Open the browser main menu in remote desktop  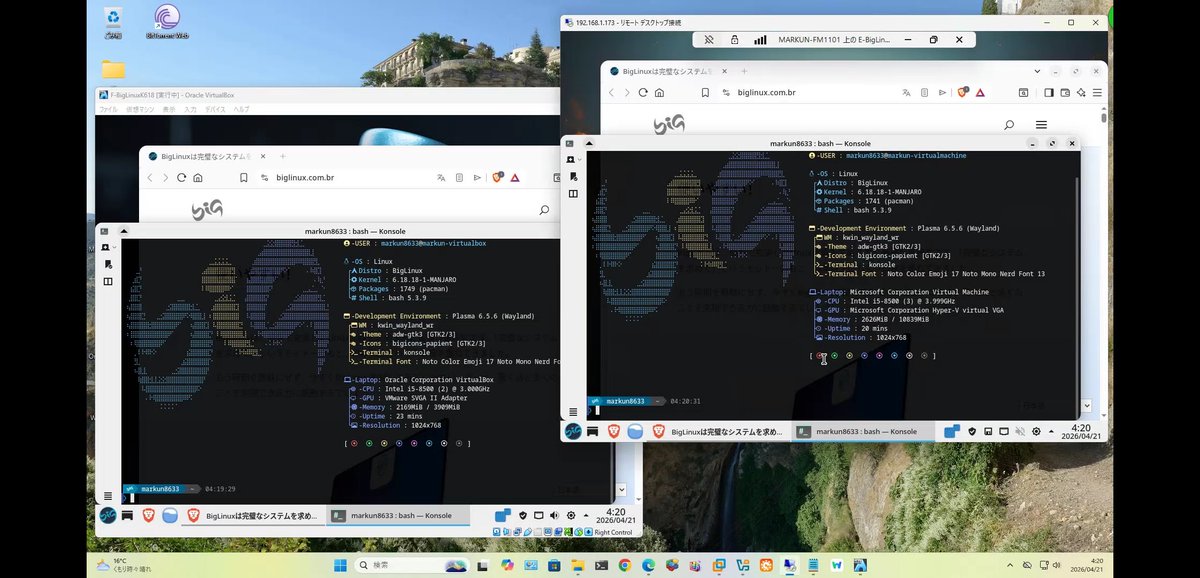[1096, 92]
